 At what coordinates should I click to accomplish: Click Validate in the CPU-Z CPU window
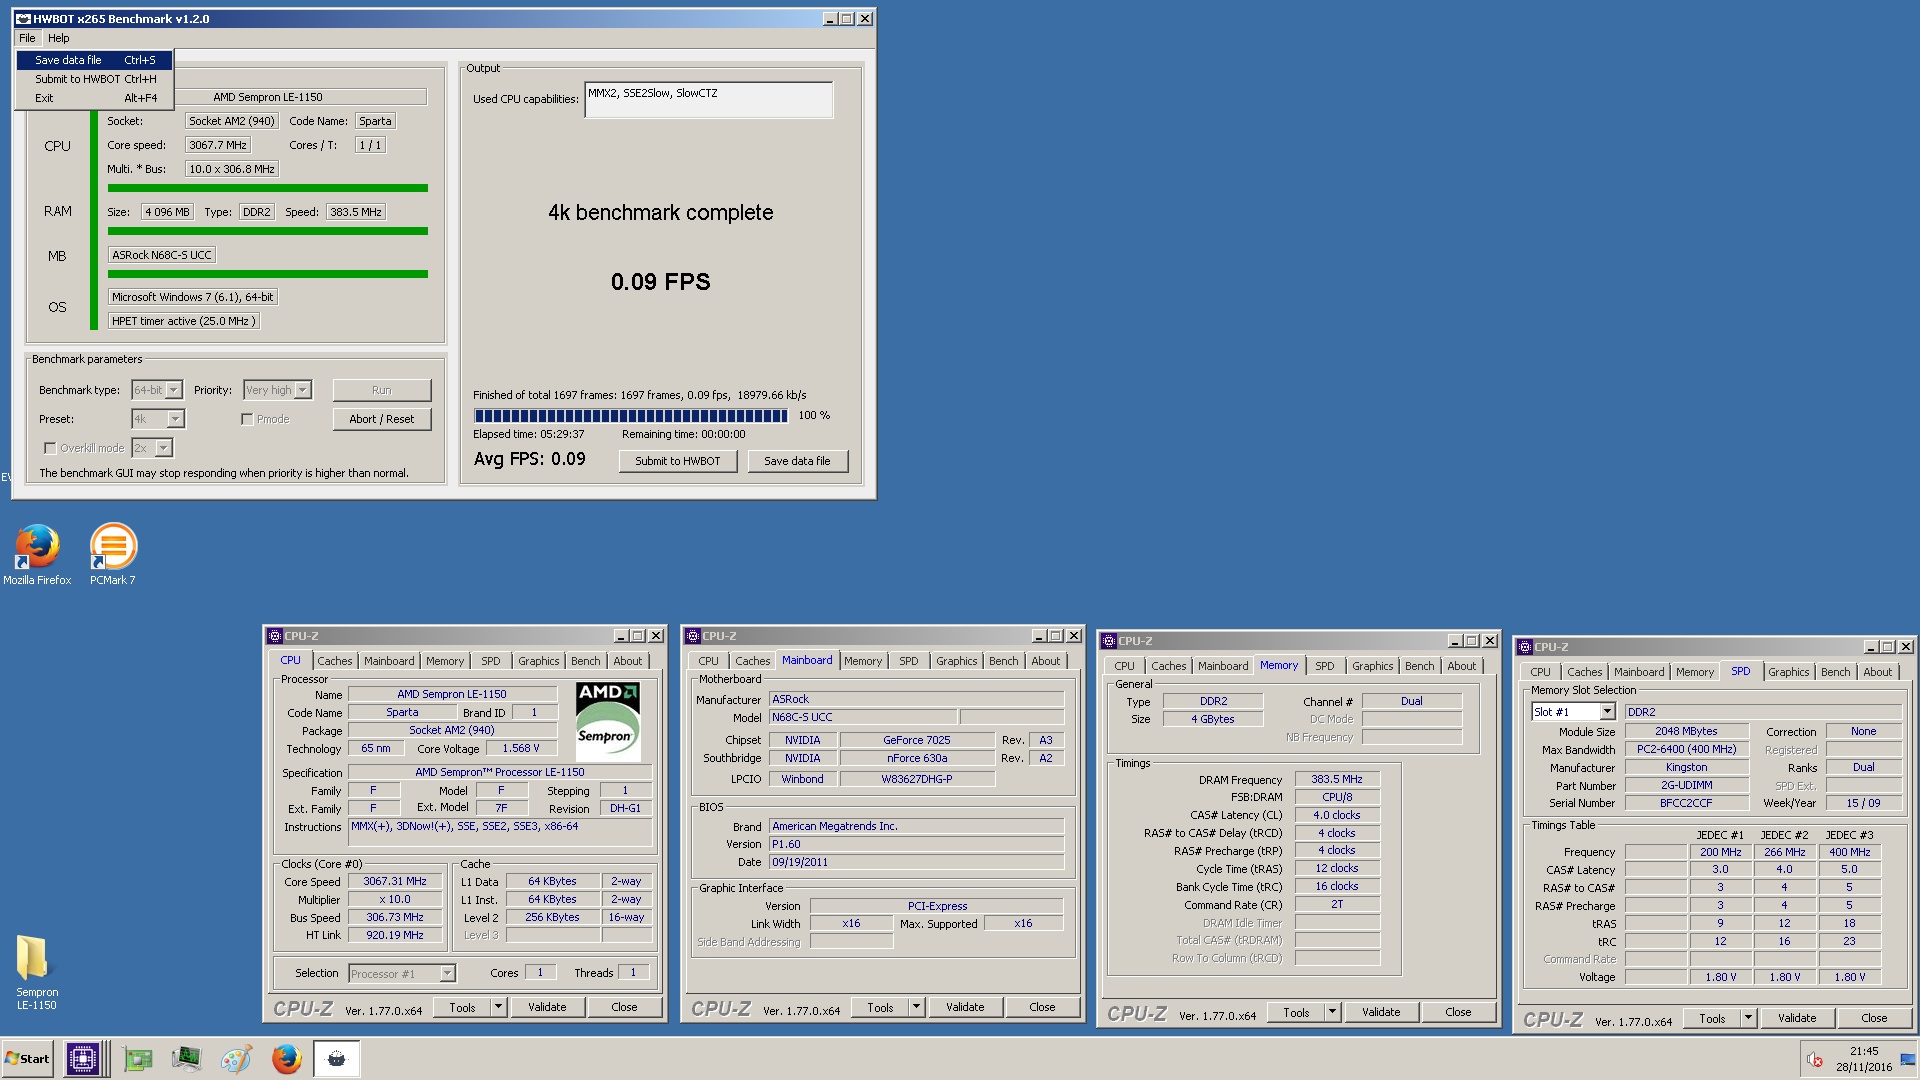547,1007
